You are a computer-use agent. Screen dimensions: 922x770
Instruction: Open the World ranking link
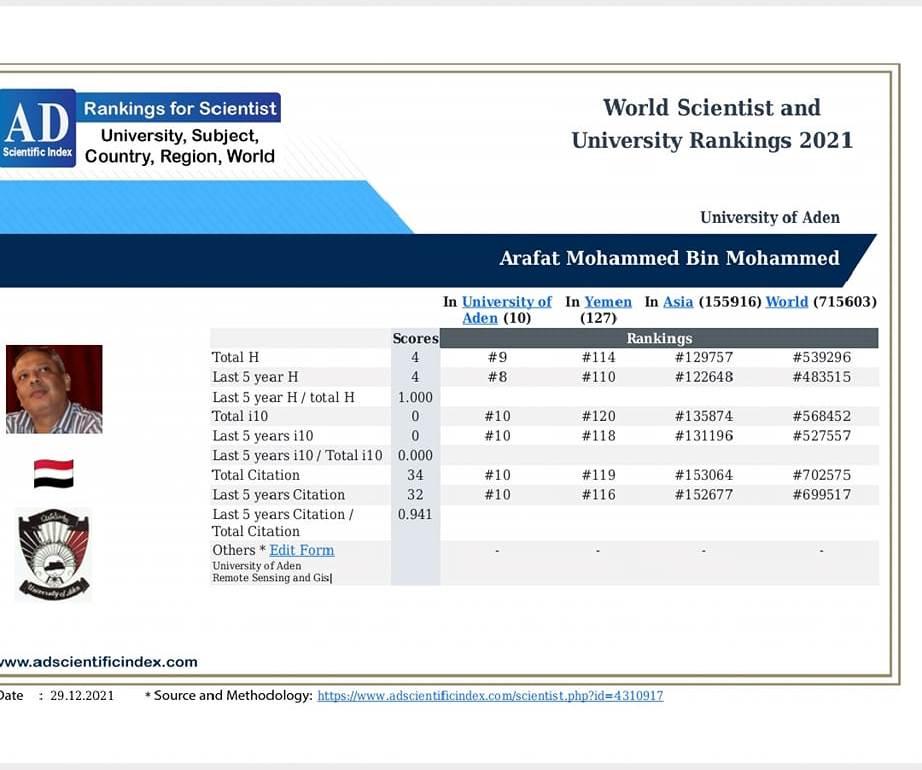[x=786, y=302]
